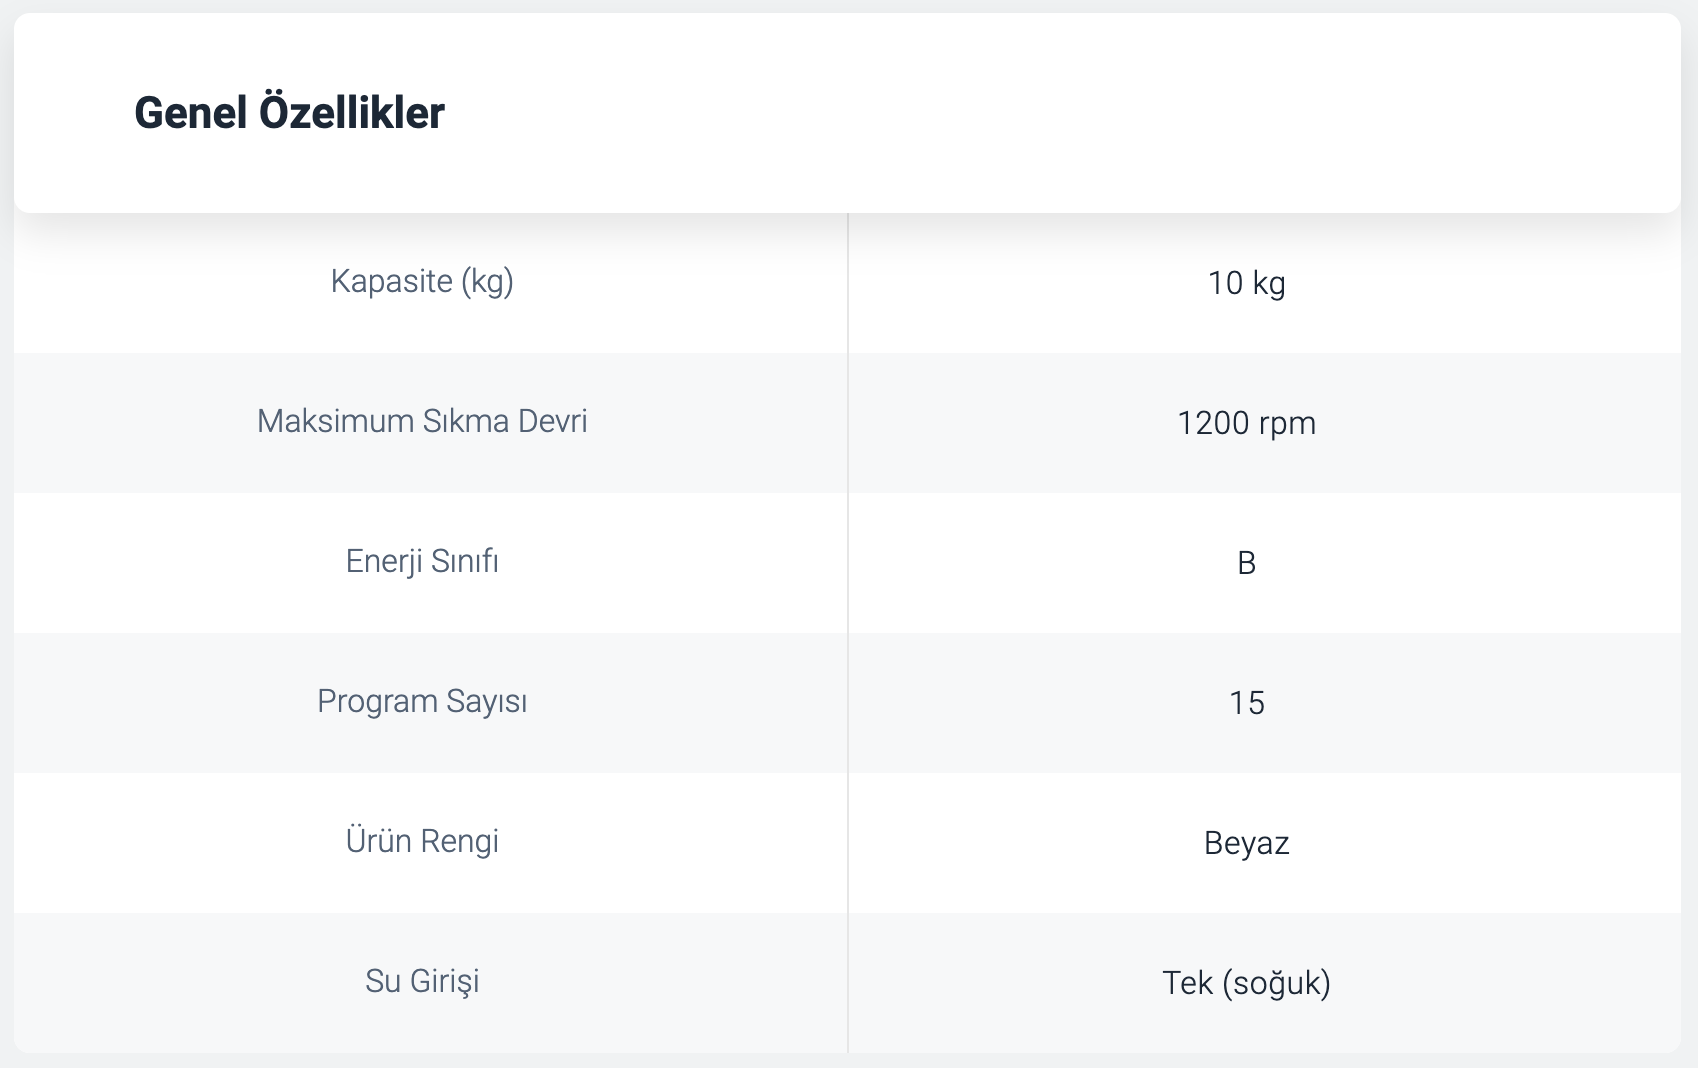Click the program count 15 value
This screenshot has width=1698, height=1068.
coord(1246,703)
